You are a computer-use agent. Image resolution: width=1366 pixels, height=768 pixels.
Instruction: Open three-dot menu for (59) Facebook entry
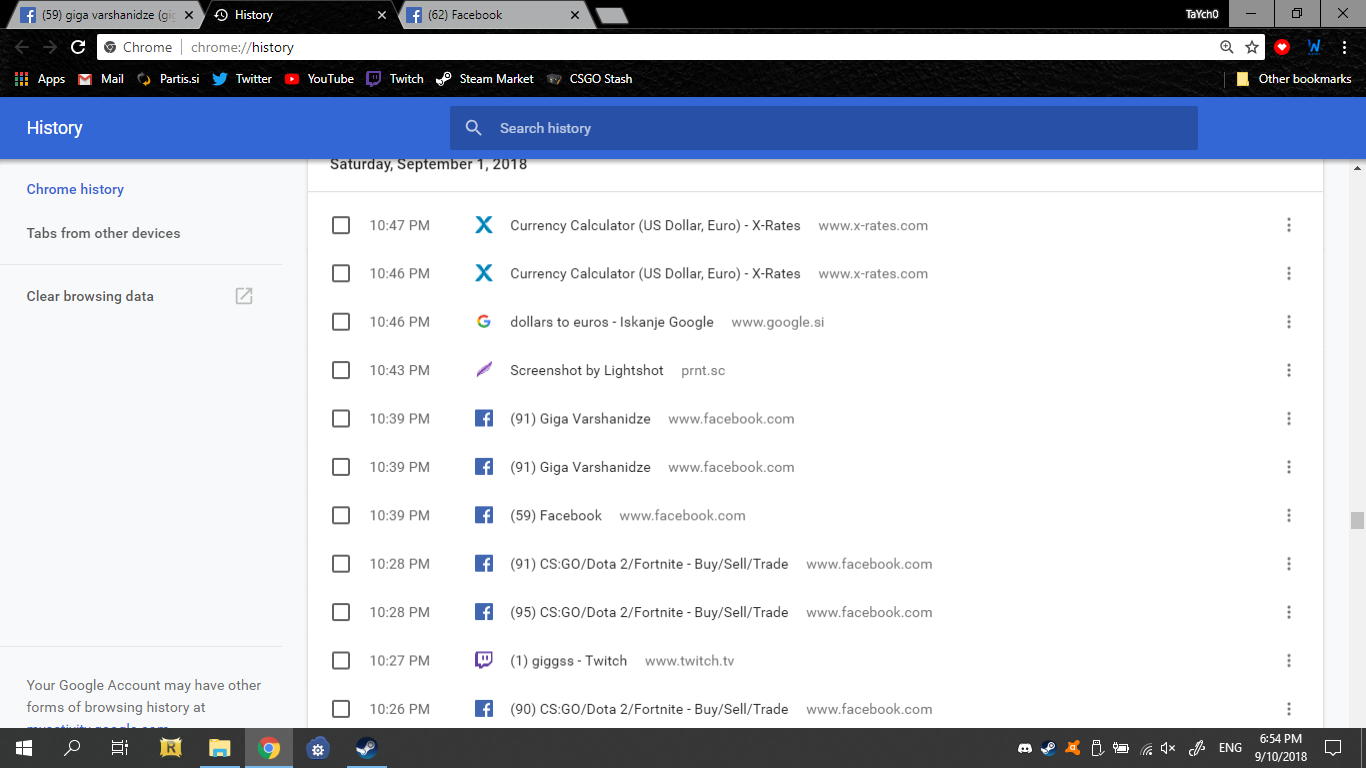(1288, 516)
